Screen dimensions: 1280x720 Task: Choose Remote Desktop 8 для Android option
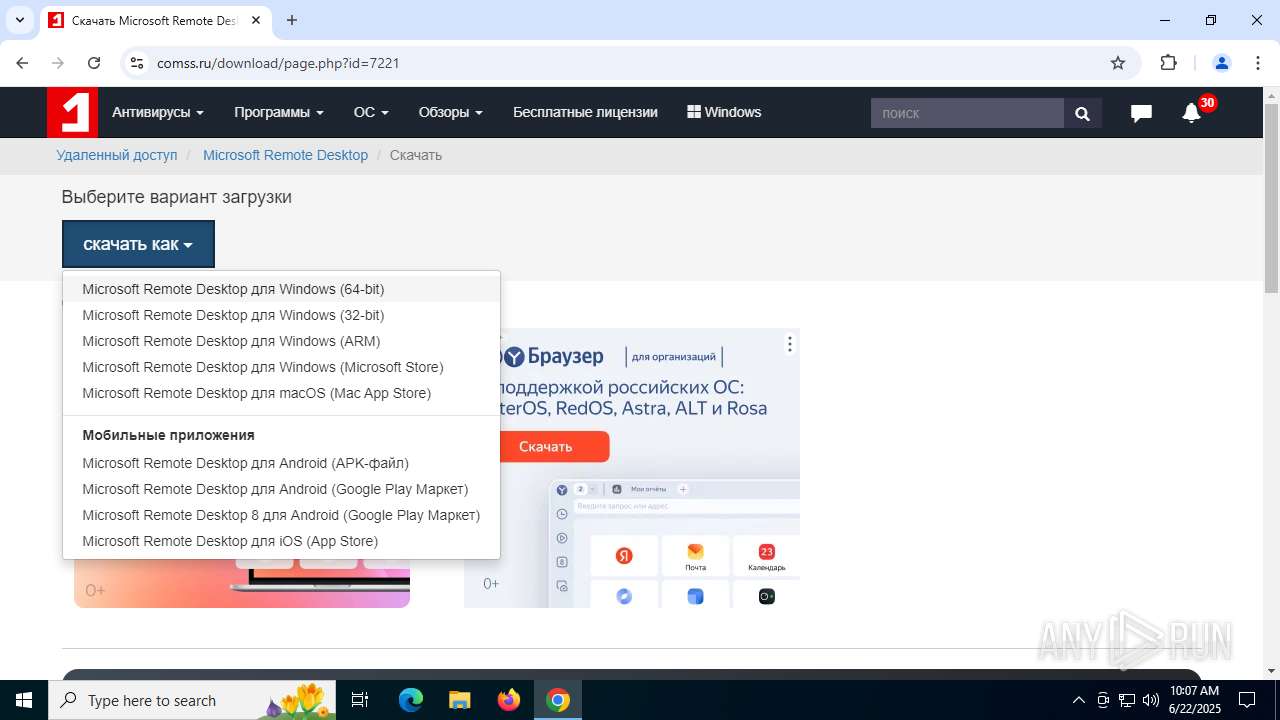click(x=281, y=515)
